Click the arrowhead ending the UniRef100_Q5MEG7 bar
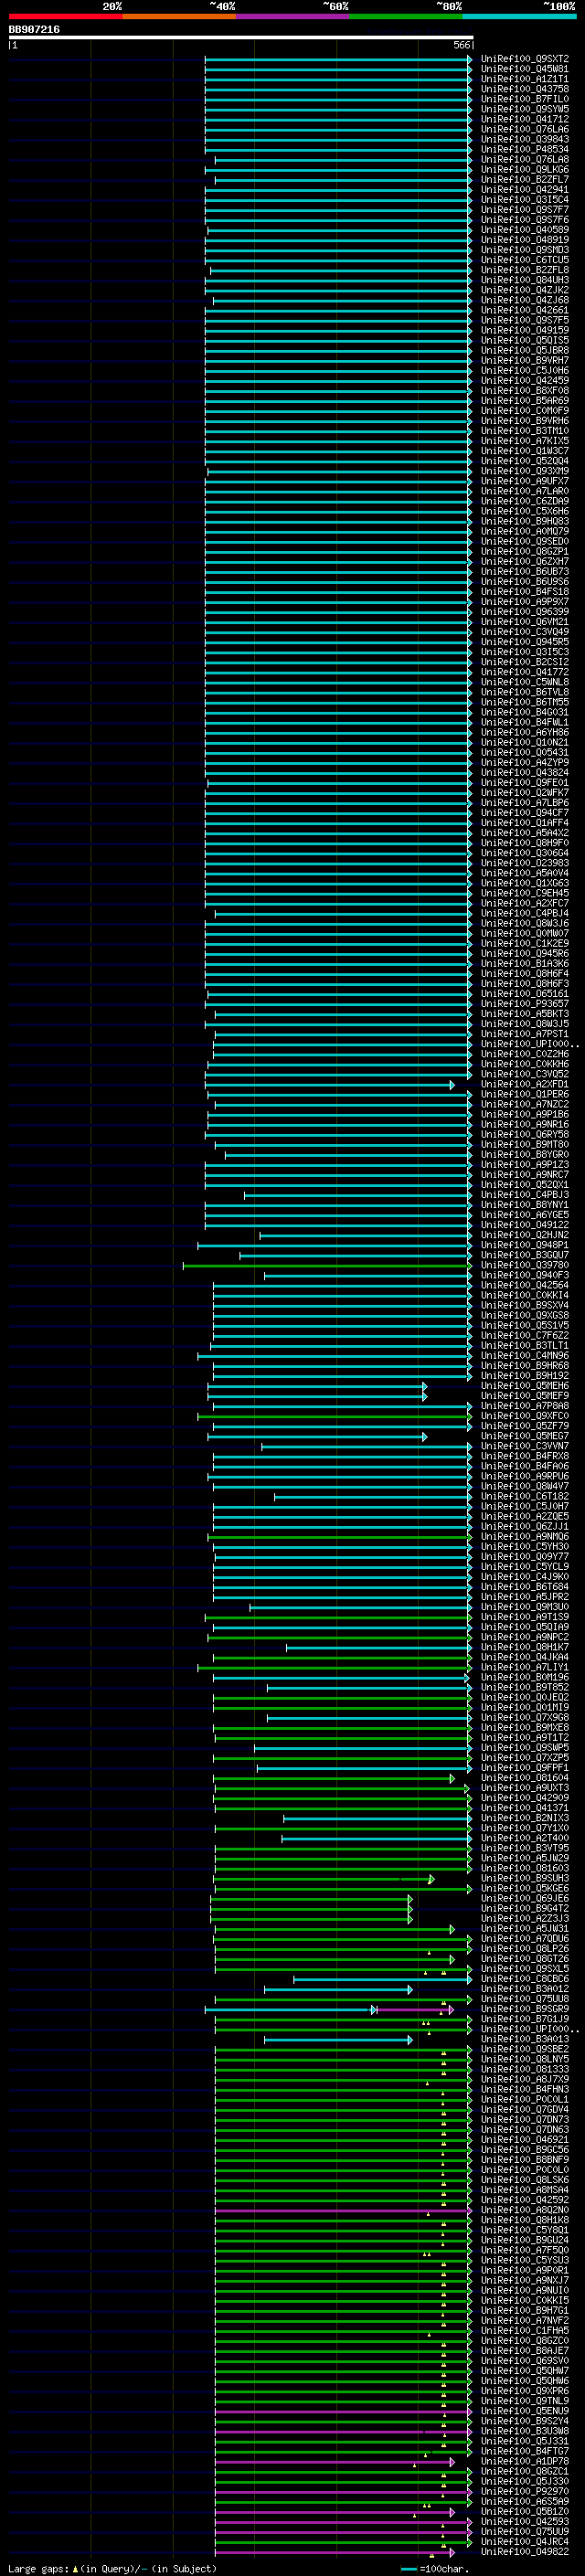The height and width of the screenshot is (2576, 585). [425, 1437]
